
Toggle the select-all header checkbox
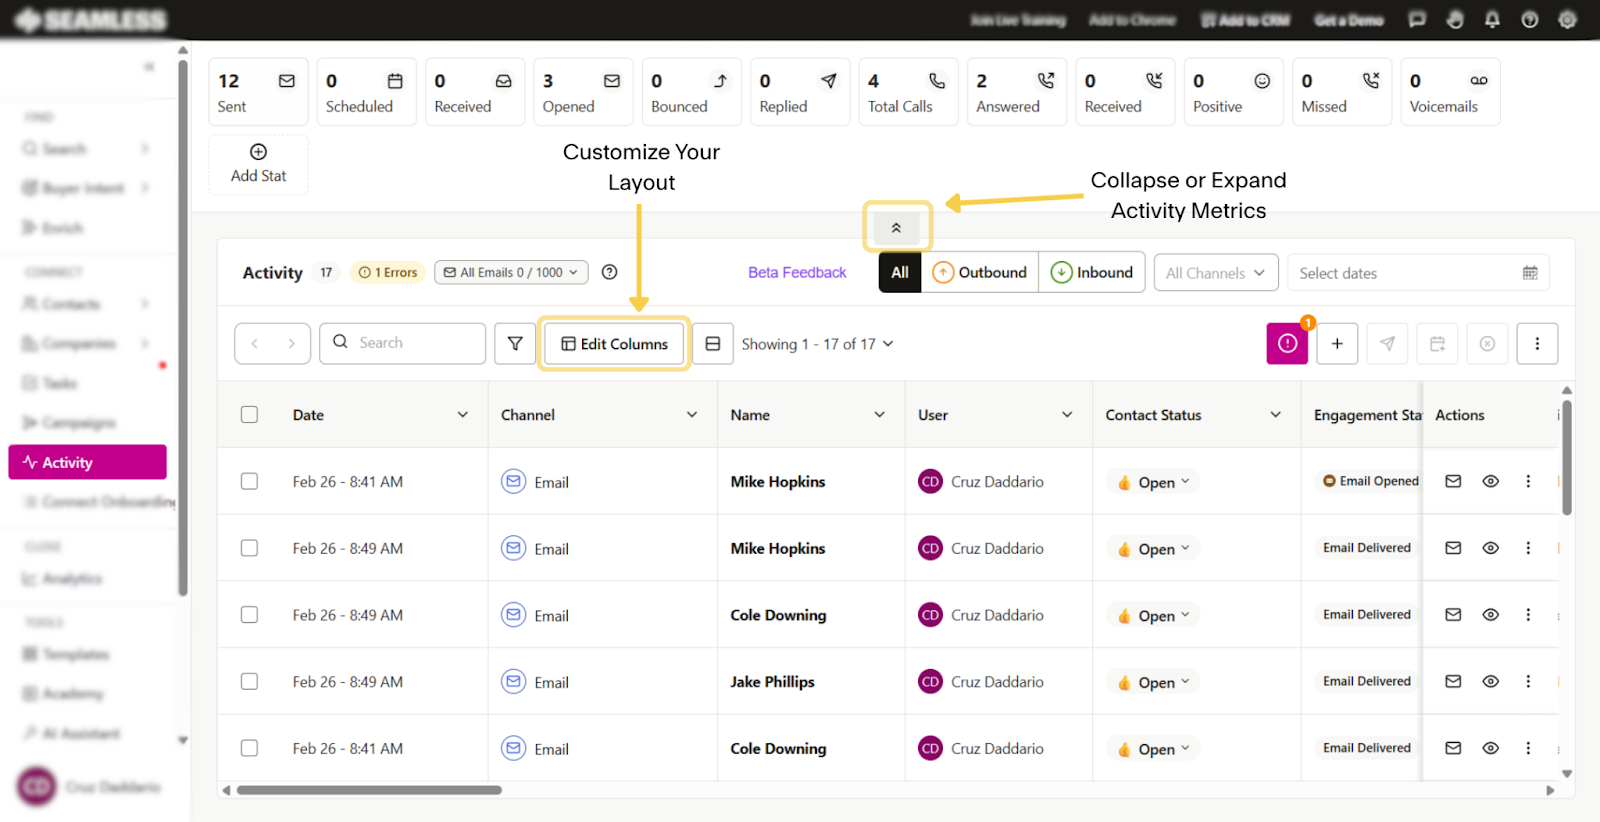[x=249, y=414]
